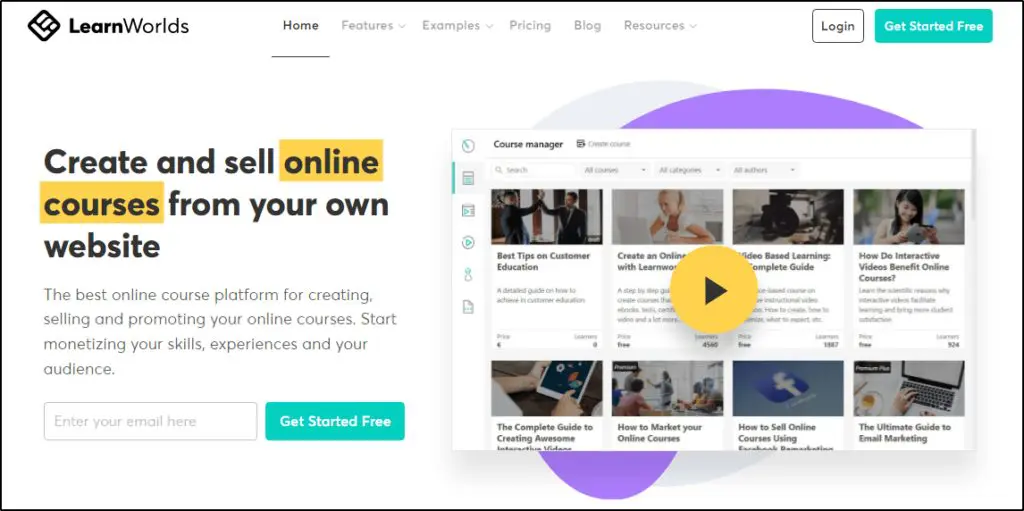Open Best Tips on Customer Education thumbnail

click(547, 217)
